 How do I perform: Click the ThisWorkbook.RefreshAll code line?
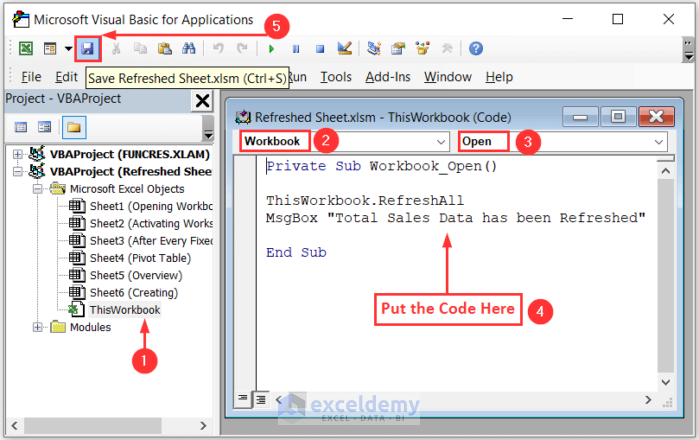click(x=365, y=201)
